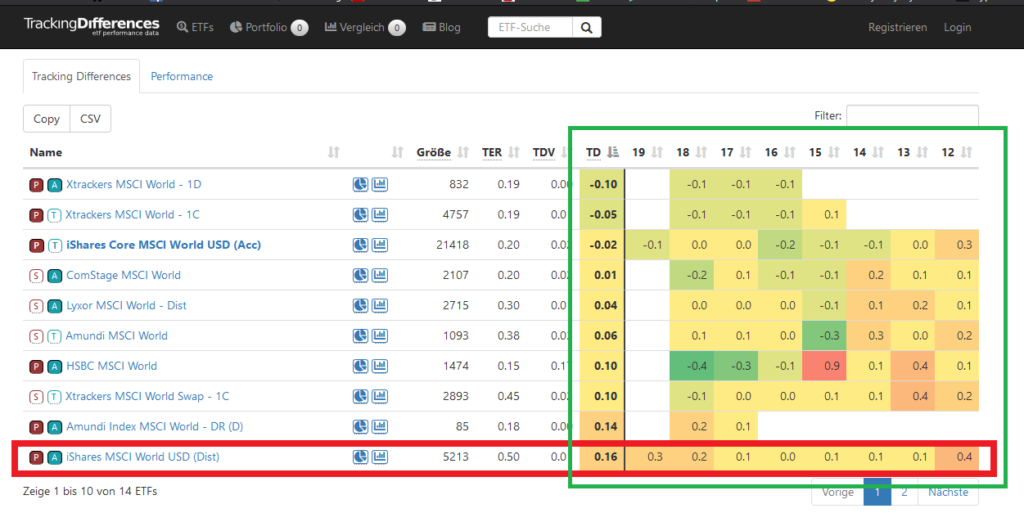The width and height of the screenshot is (1024, 513).
Task: Add iShares Core MSCI World Acc to portfolio
Action: point(360,245)
